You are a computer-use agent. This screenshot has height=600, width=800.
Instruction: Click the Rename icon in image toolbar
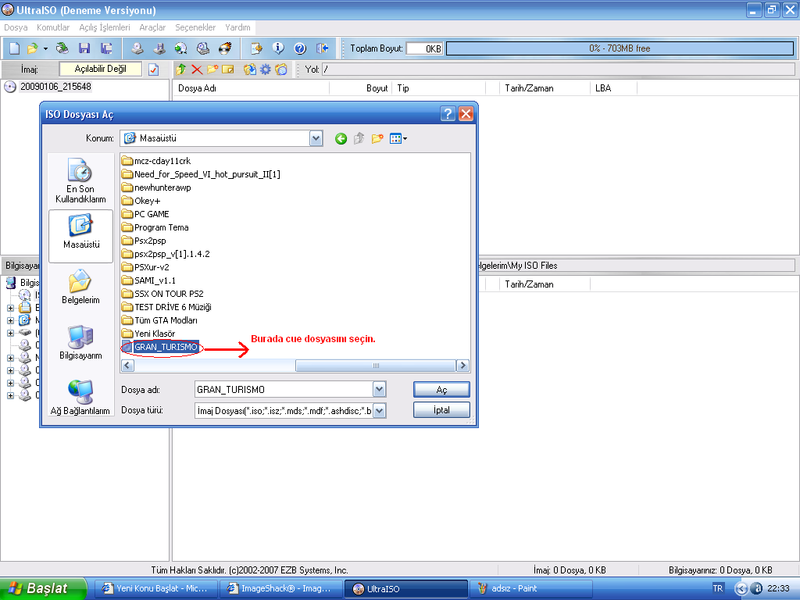[x=228, y=69]
